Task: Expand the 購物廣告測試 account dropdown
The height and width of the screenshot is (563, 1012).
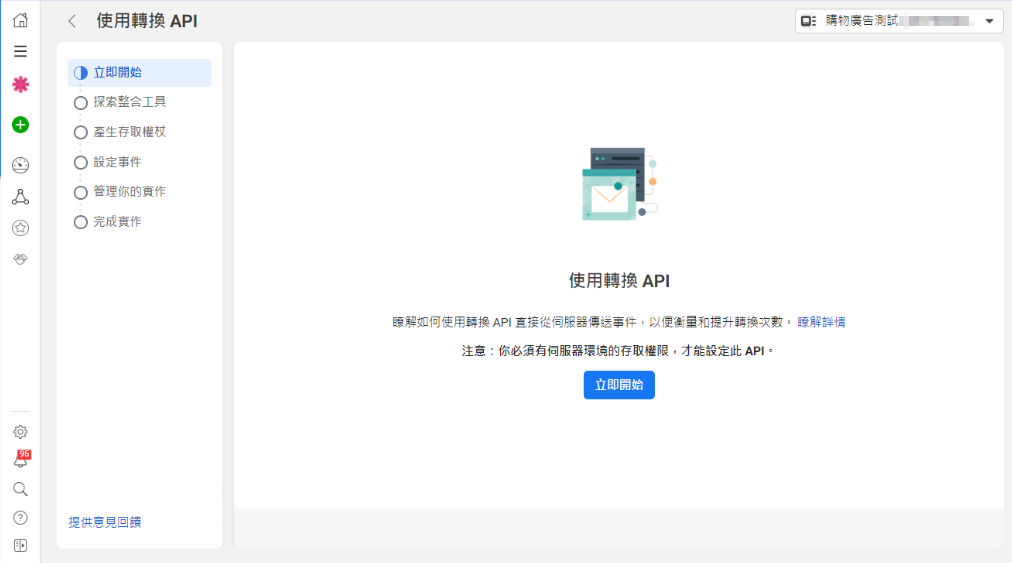Action: [x=898, y=21]
